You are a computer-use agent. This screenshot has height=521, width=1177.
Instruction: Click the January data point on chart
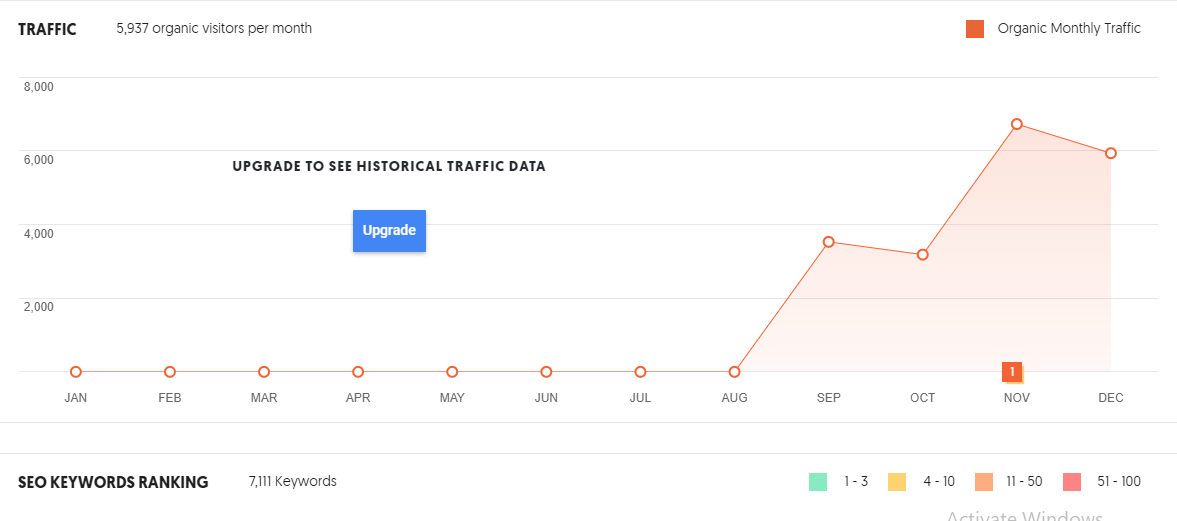tap(76, 372)
